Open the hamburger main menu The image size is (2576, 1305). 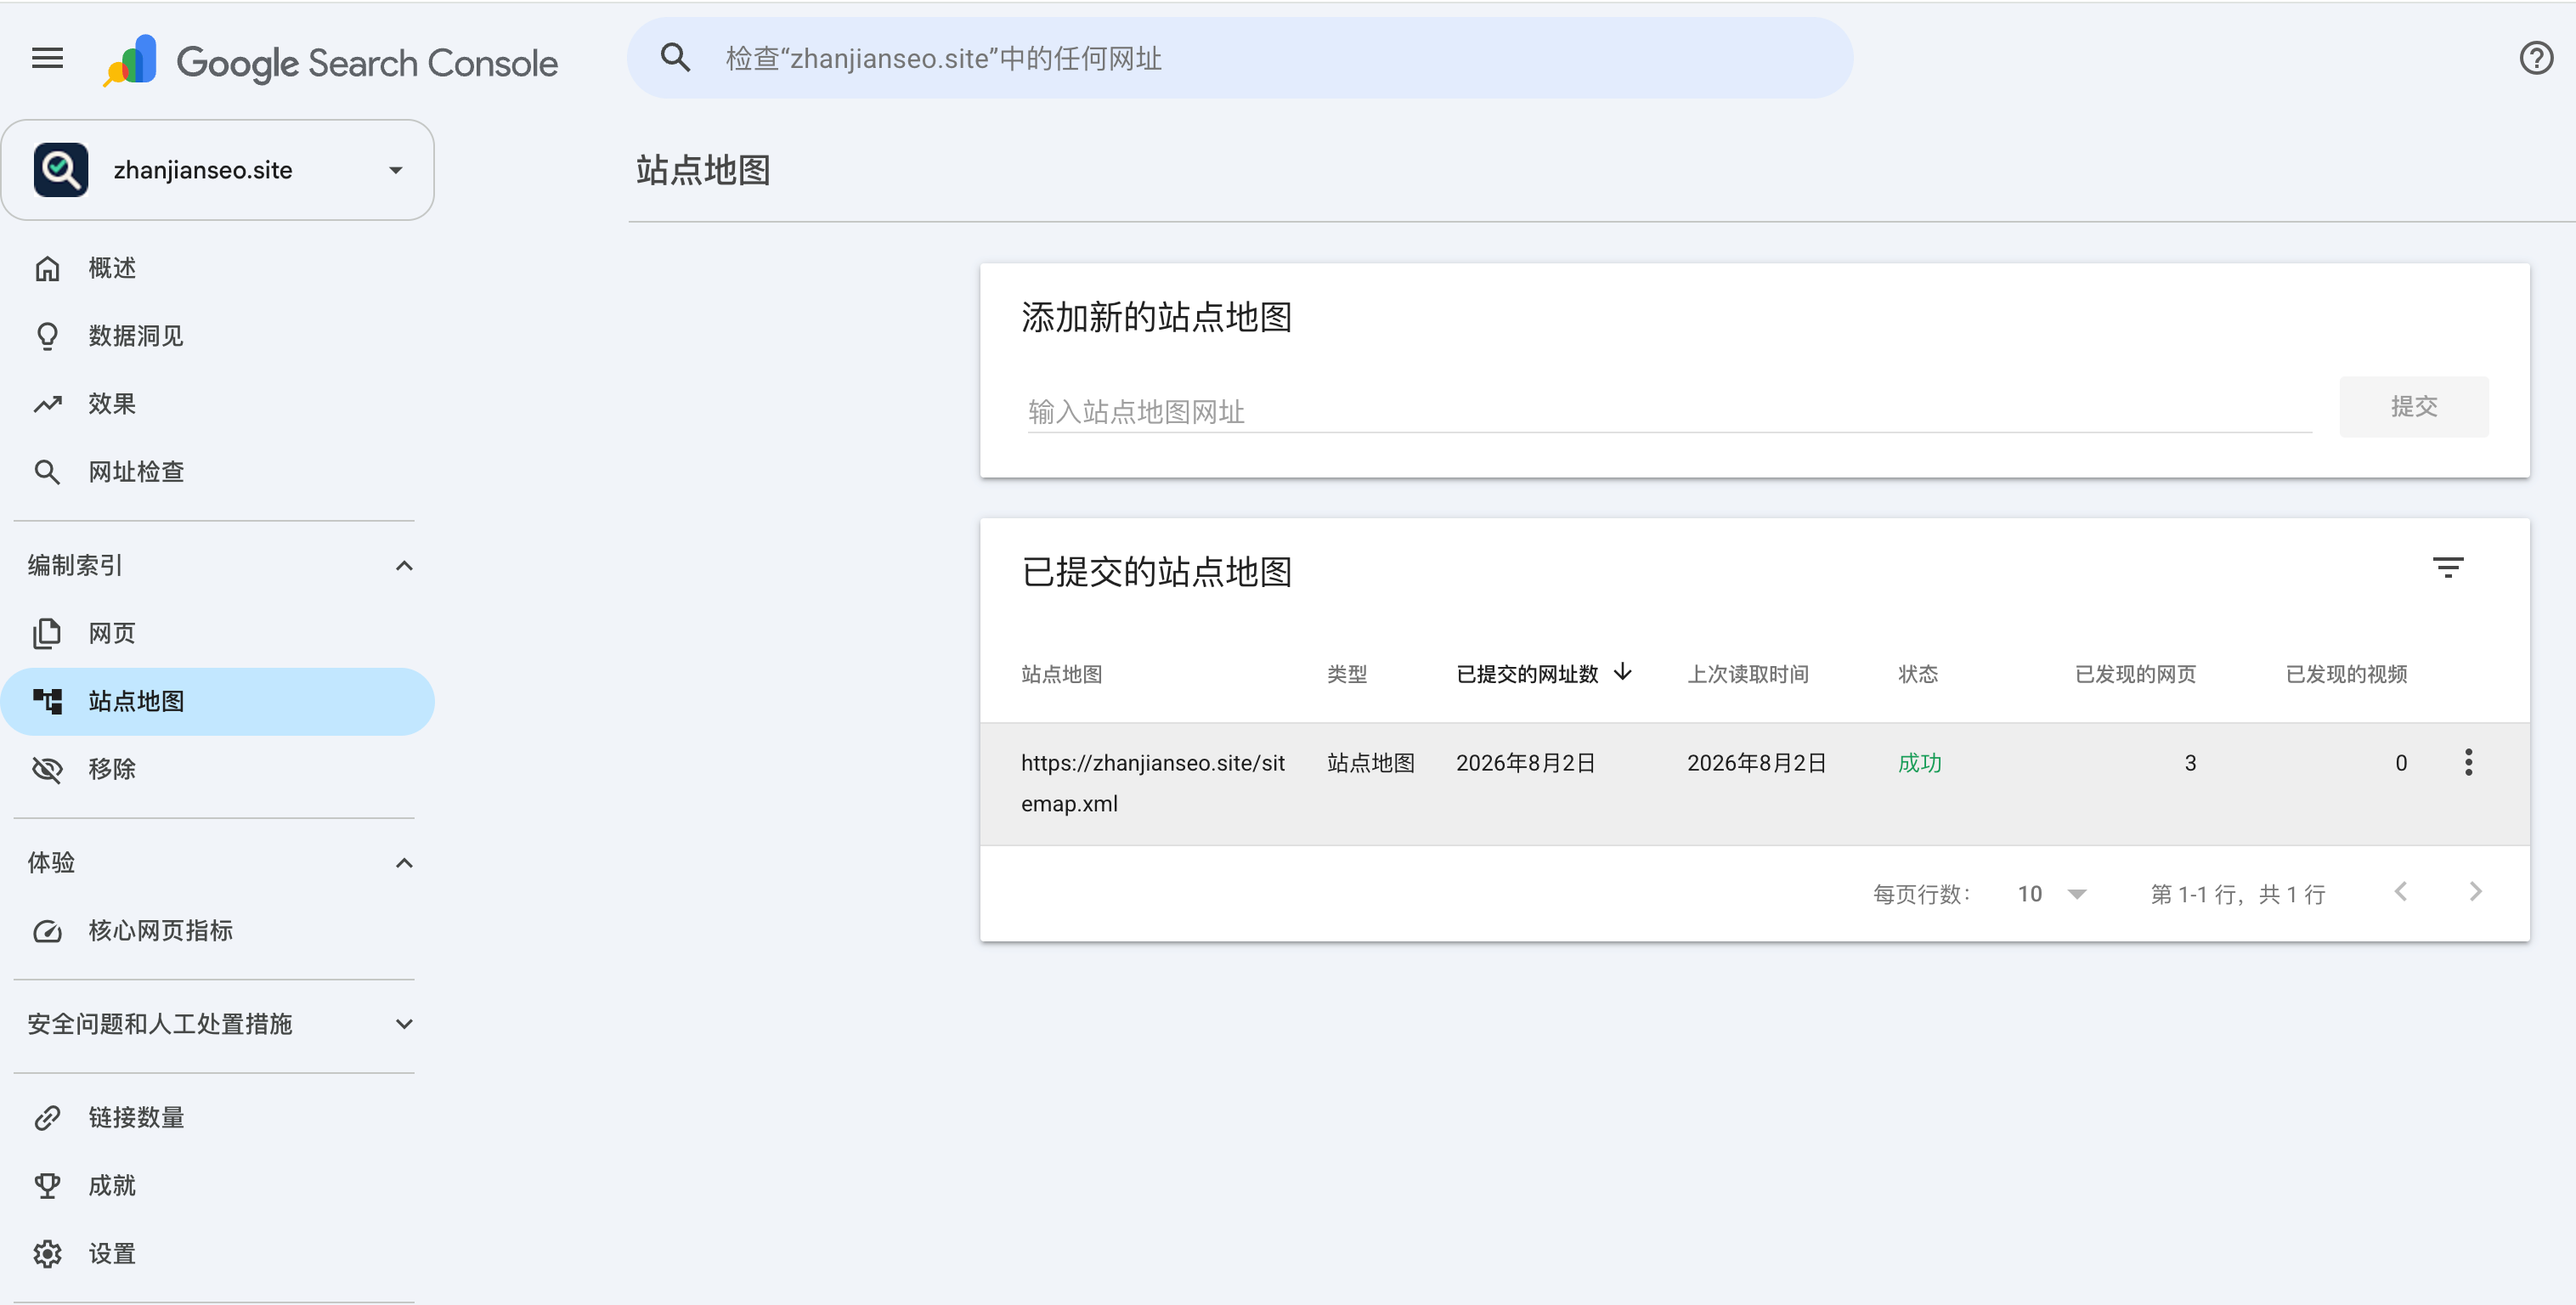[47, 58]
